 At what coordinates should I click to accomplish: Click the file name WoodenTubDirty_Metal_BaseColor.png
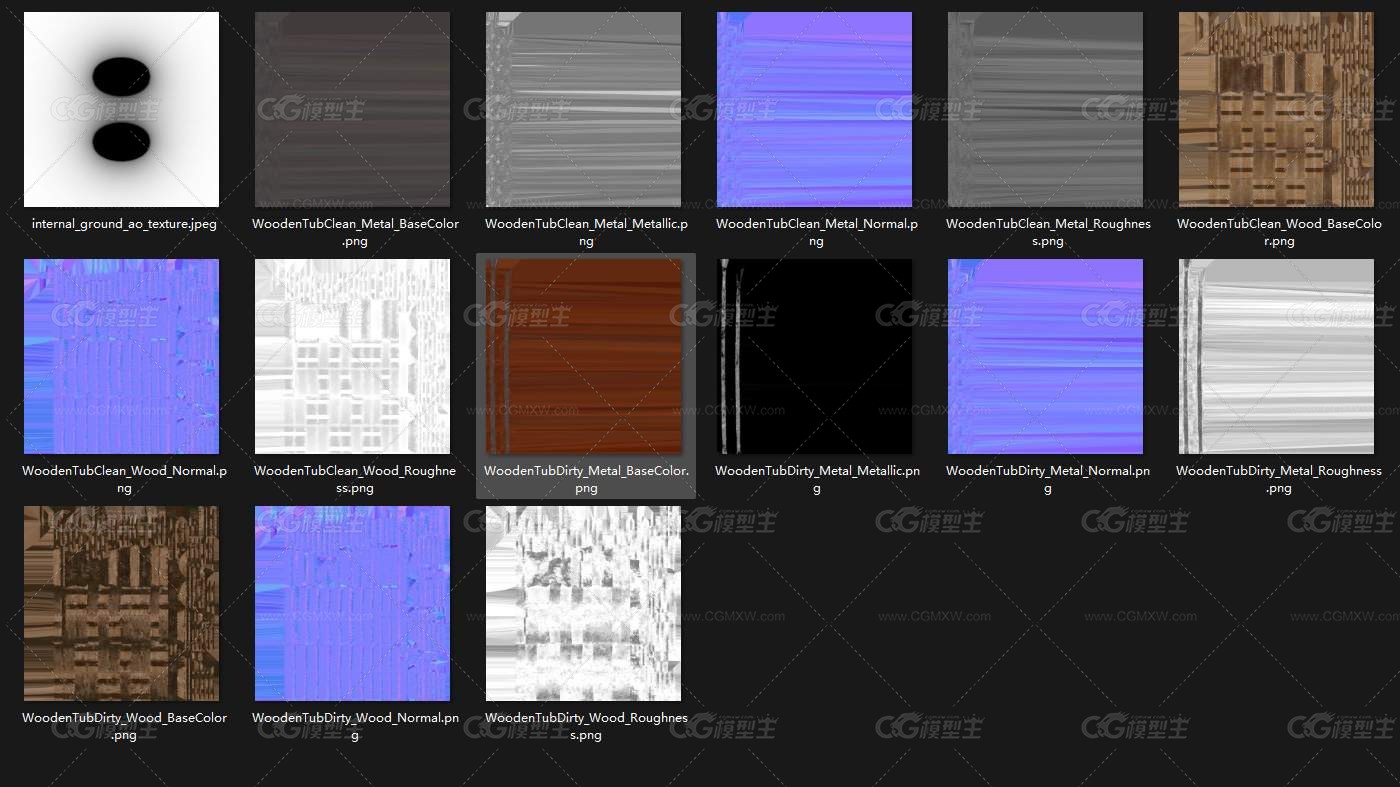[x=586, y=479]
